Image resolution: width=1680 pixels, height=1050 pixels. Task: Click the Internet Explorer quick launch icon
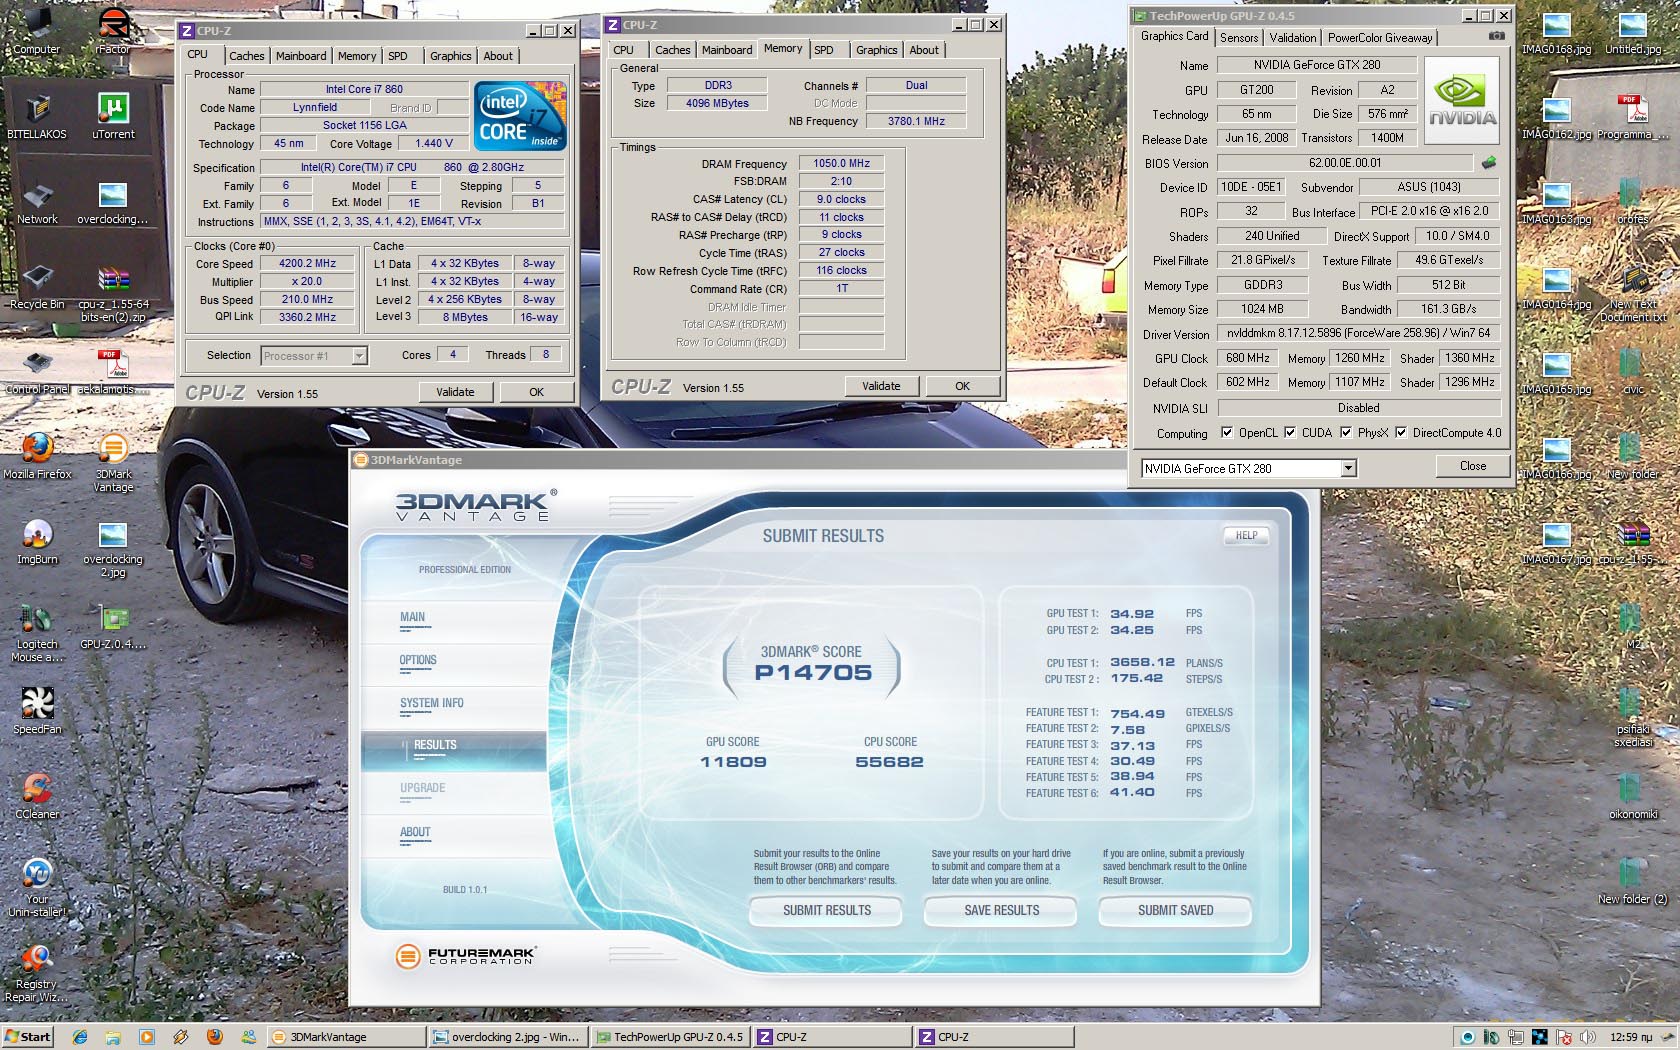tap(80, 1037)
